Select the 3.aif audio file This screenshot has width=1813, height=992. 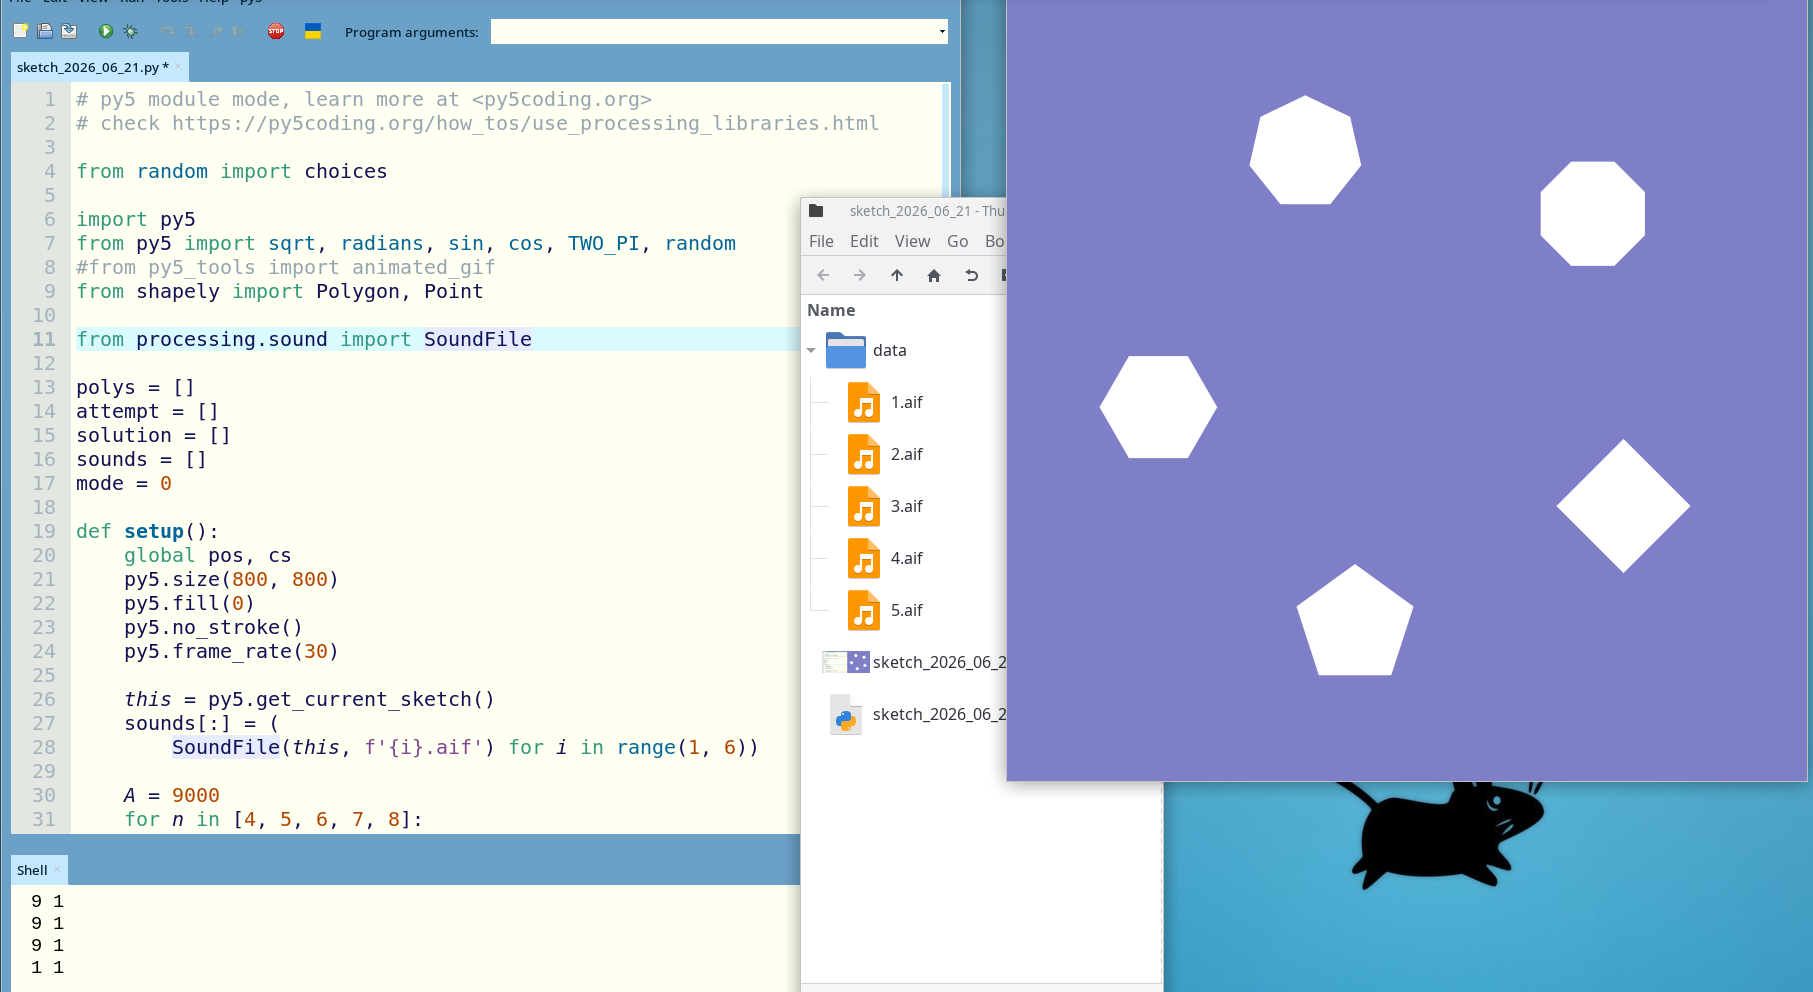pos(864,506)
